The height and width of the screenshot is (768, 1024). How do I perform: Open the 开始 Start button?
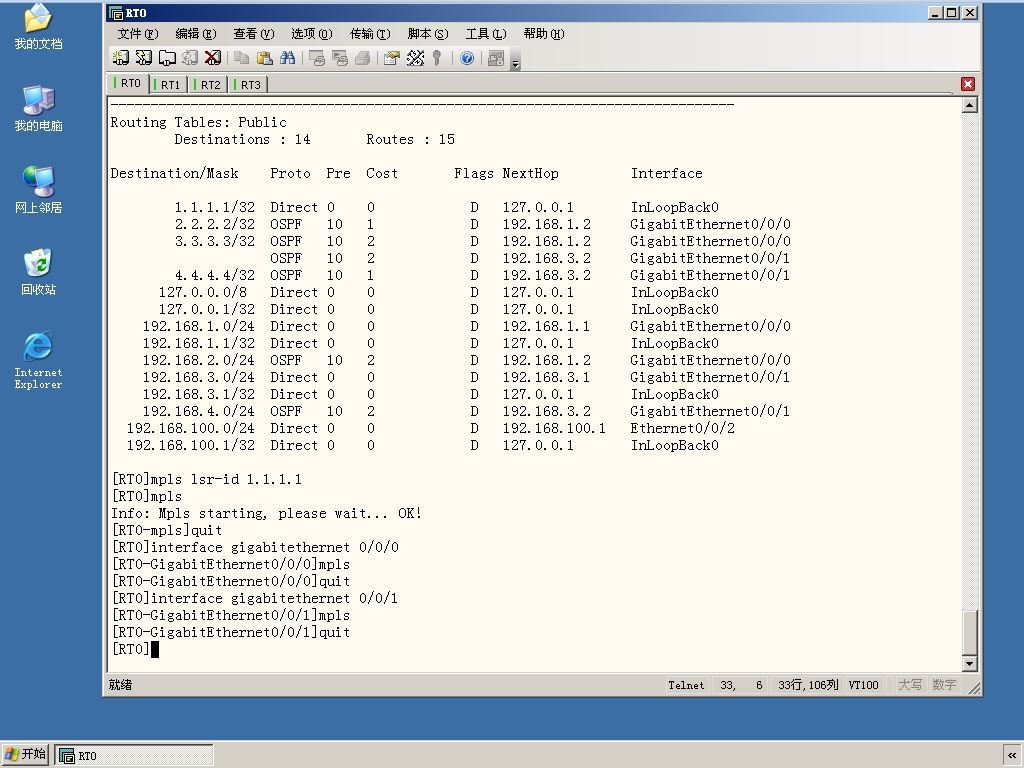(x=25, y=754)
